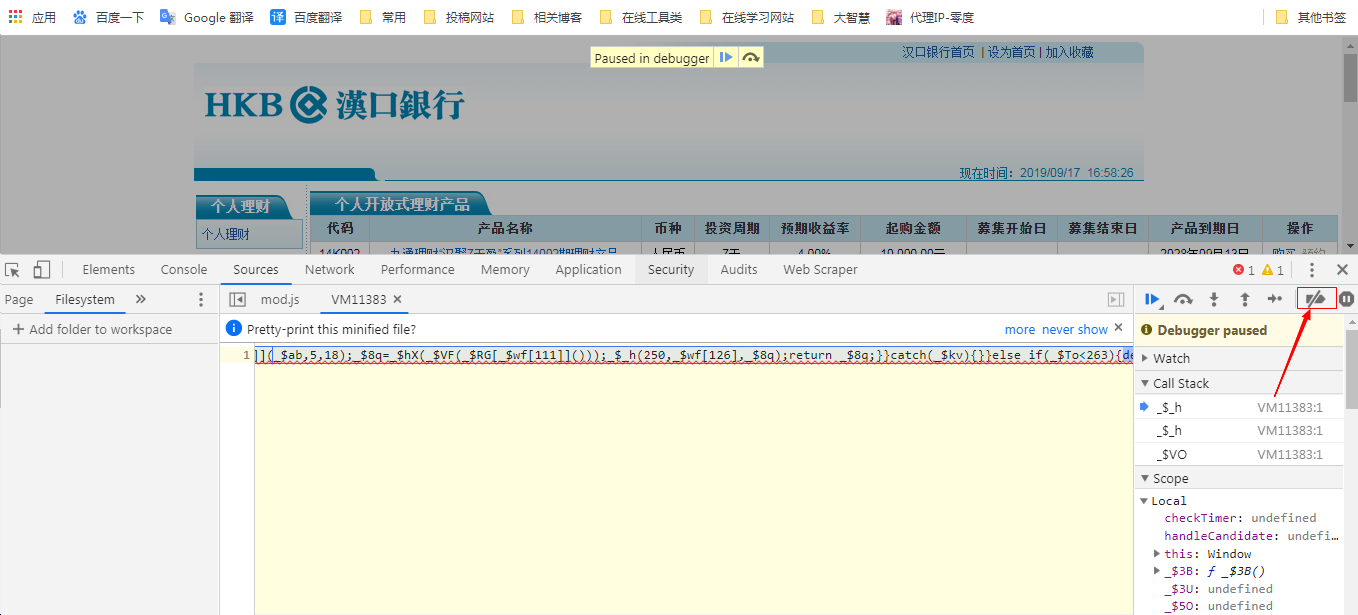
Task: Step into next function call
Action: (1214, 299)
